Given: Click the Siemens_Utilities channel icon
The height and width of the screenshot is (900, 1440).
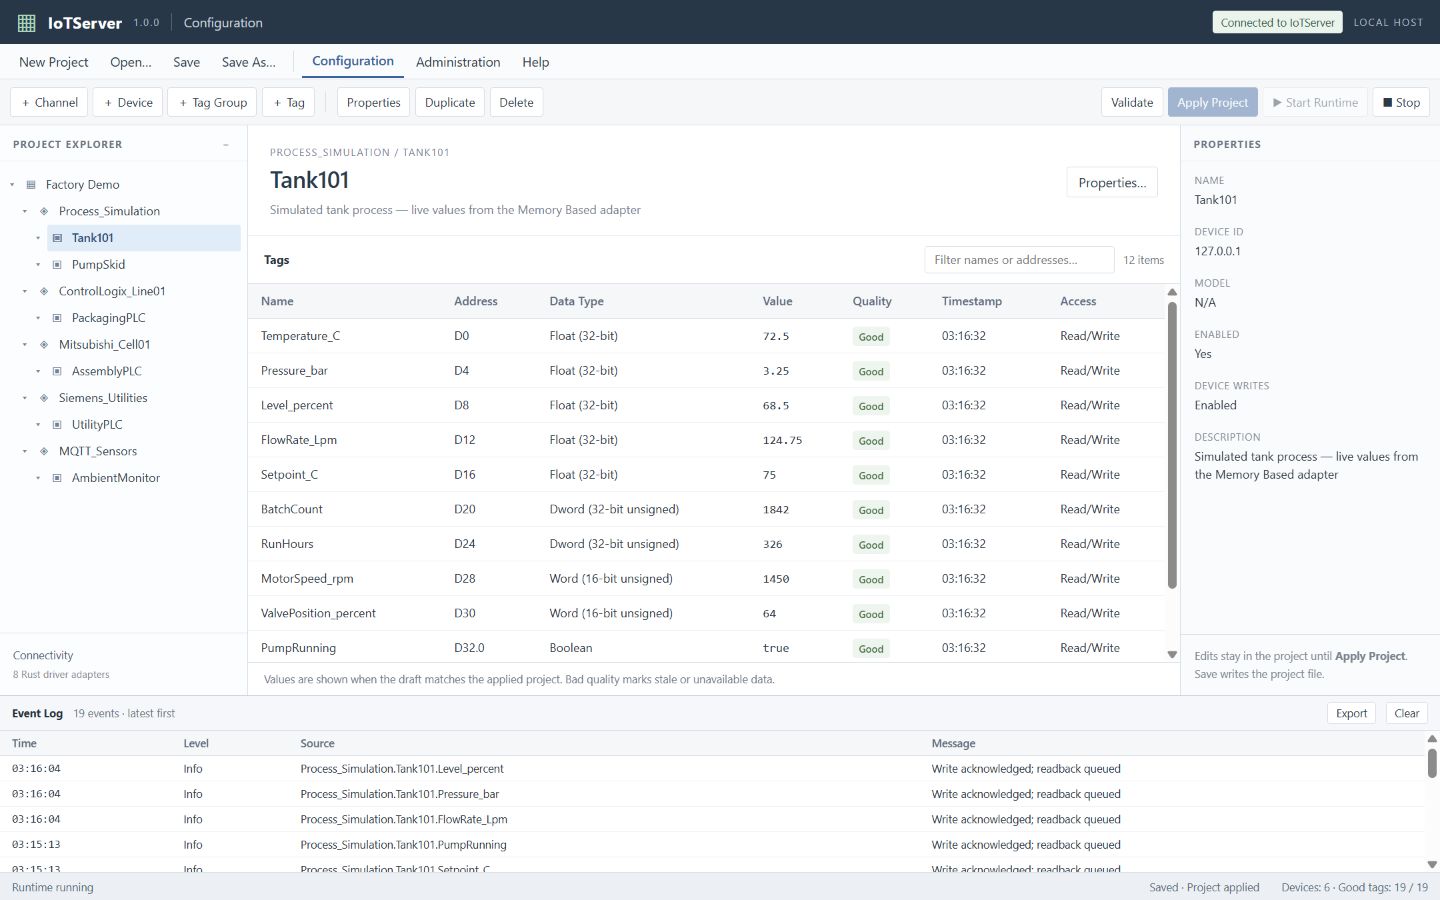Looking at the screenshot, I should coord(44,398).
